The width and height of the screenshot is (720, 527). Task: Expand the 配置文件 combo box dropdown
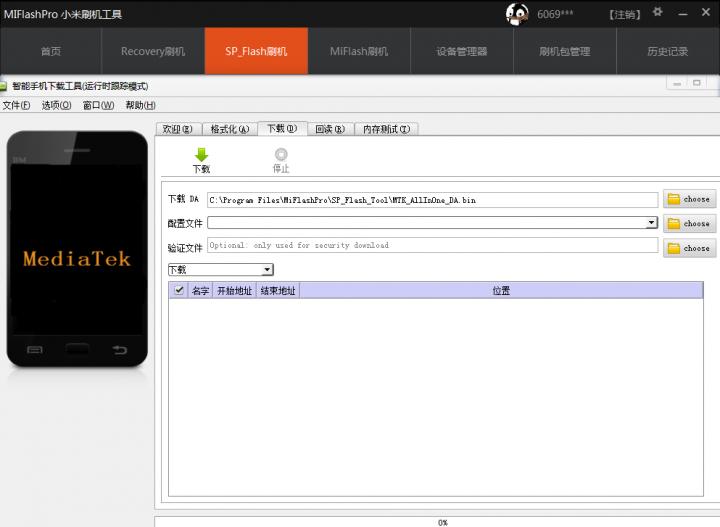[x=651, y=223]
